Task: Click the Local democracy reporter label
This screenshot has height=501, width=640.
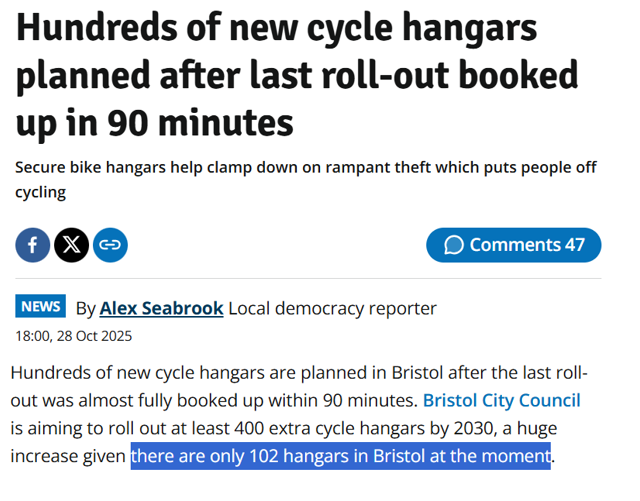Action: [x=332, y=308]
